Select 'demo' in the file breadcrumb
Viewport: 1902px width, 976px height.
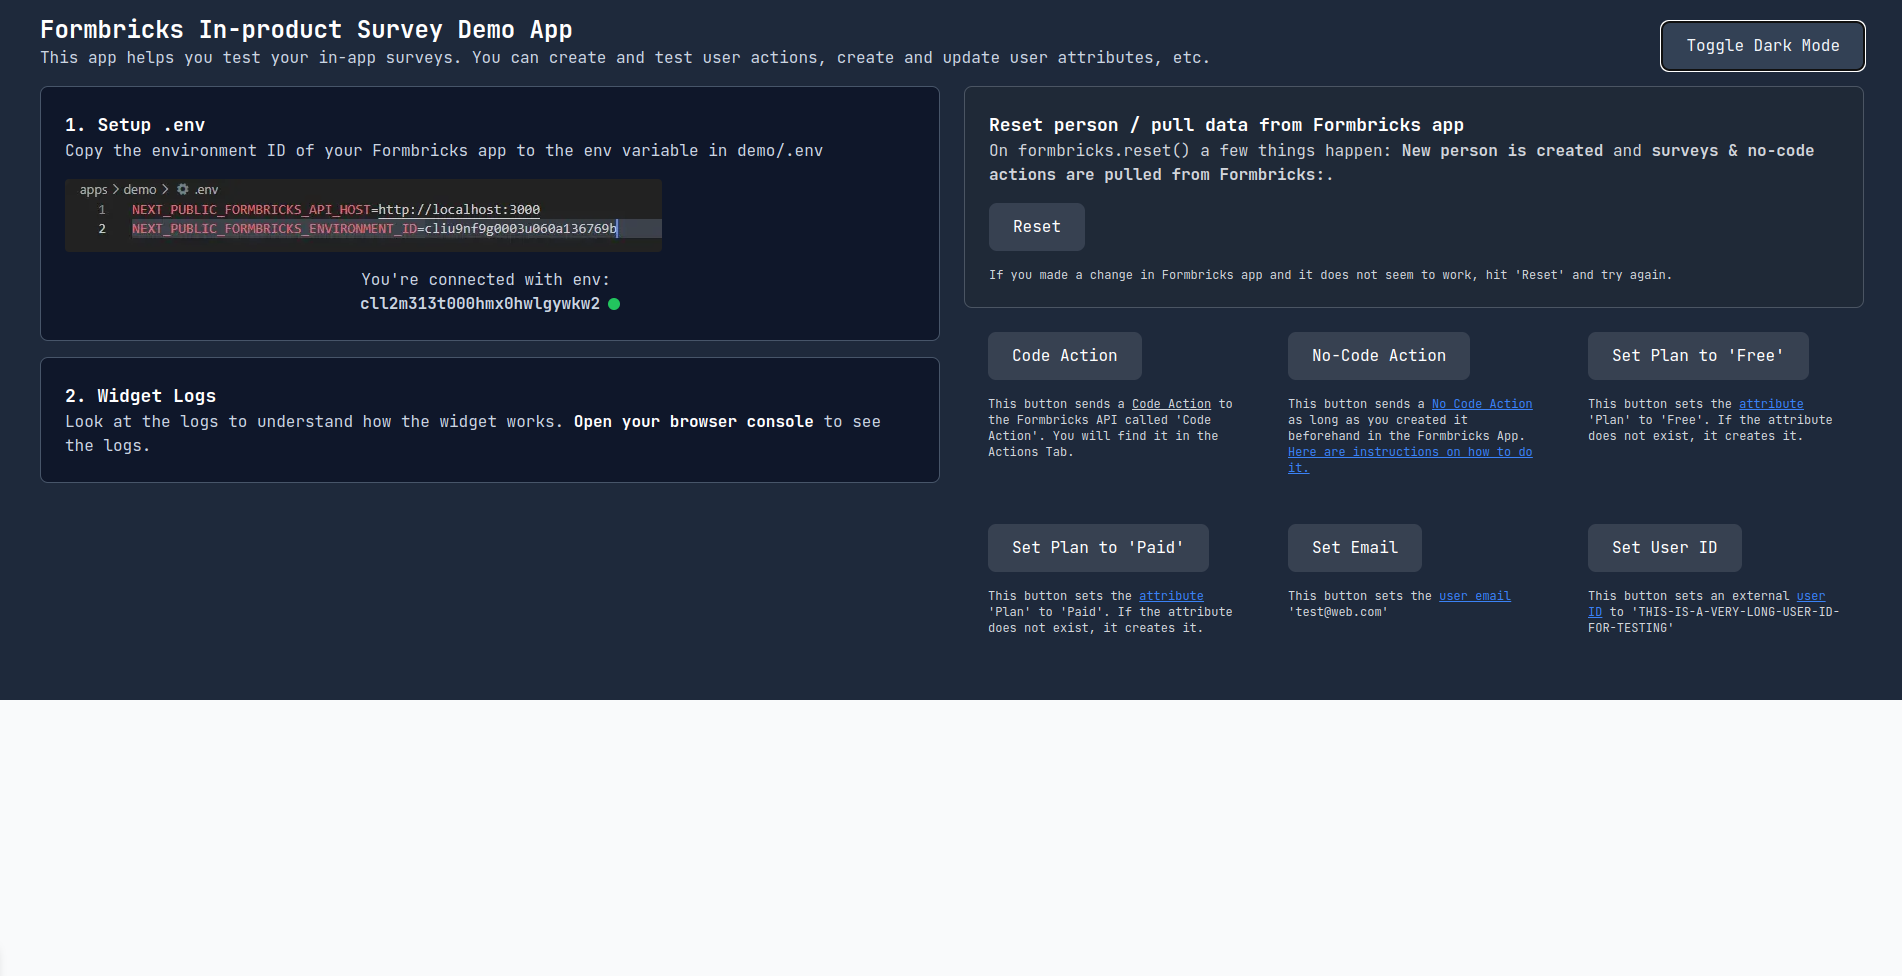(x=140, y=188)
